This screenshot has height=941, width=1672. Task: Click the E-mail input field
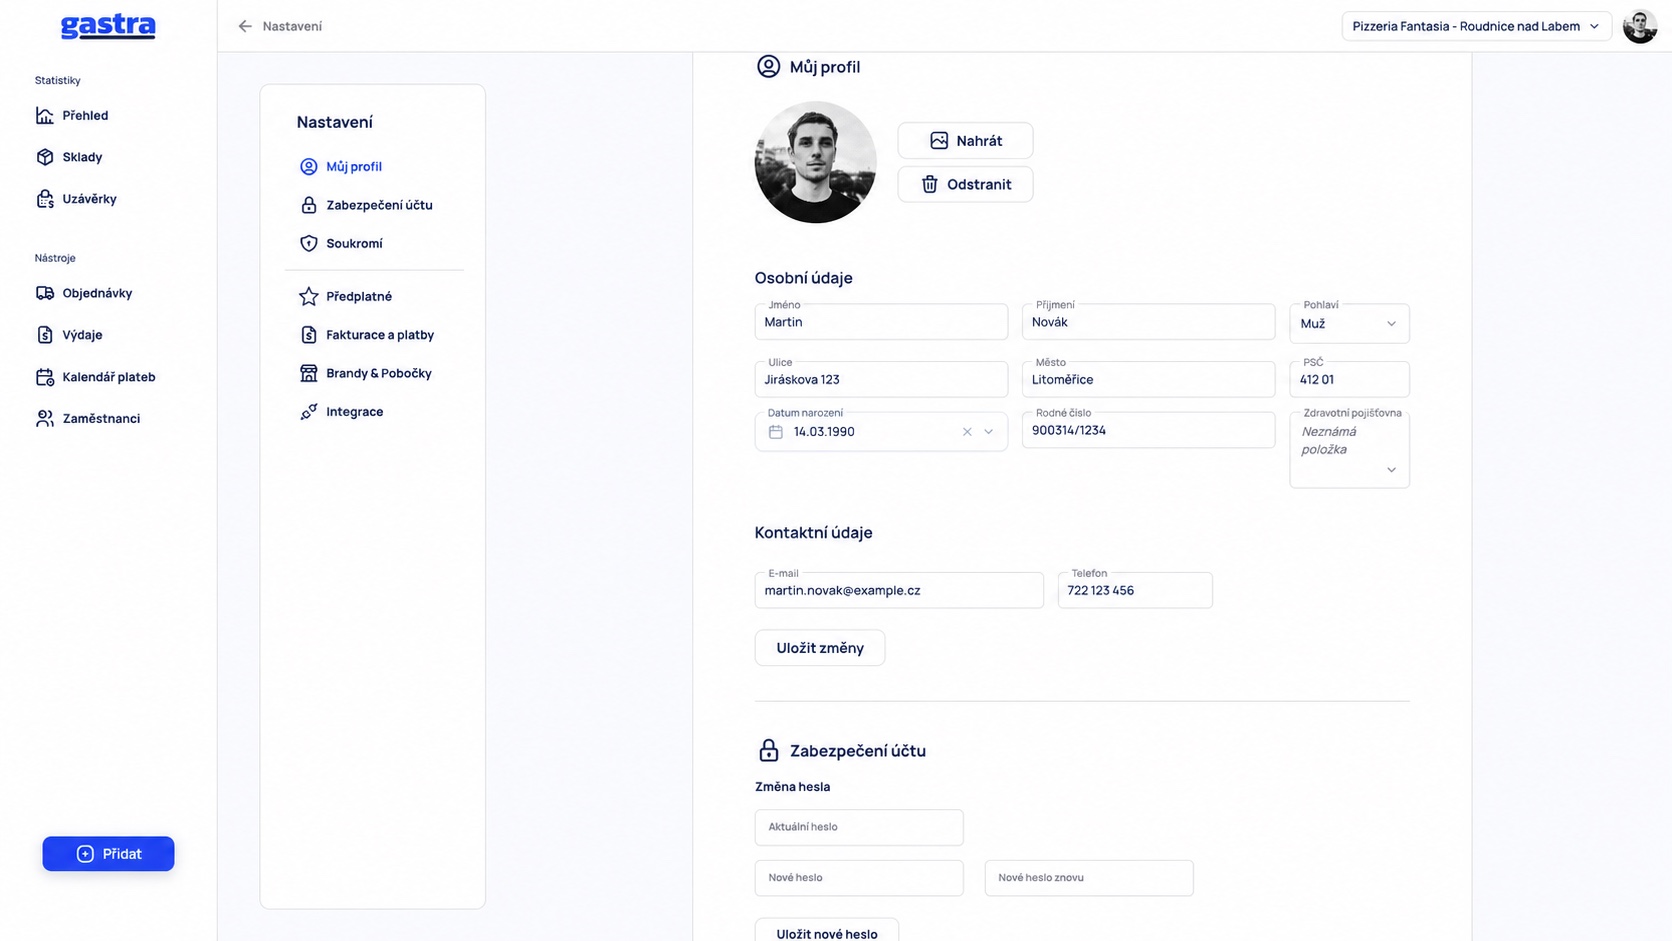pyautogui.click(x=899, y=590)
